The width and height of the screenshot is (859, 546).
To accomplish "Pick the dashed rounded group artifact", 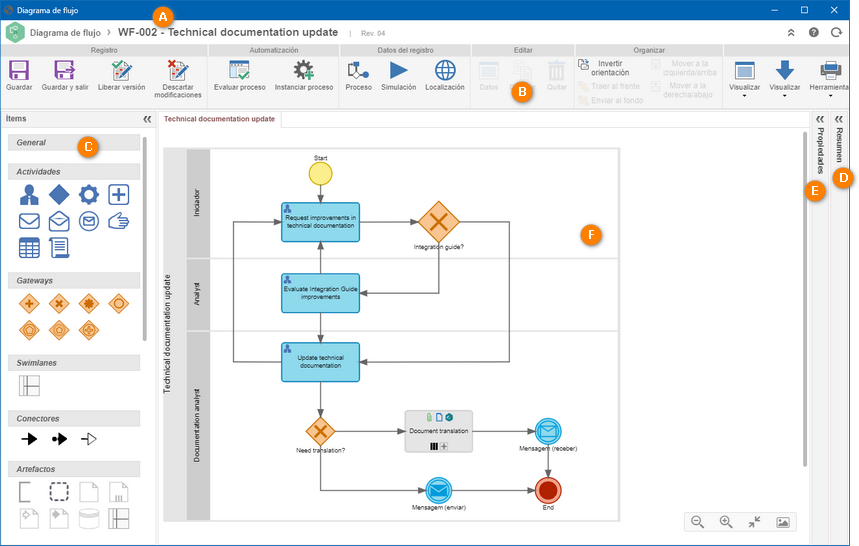I will pyautogui.click(x=59, y=492).
